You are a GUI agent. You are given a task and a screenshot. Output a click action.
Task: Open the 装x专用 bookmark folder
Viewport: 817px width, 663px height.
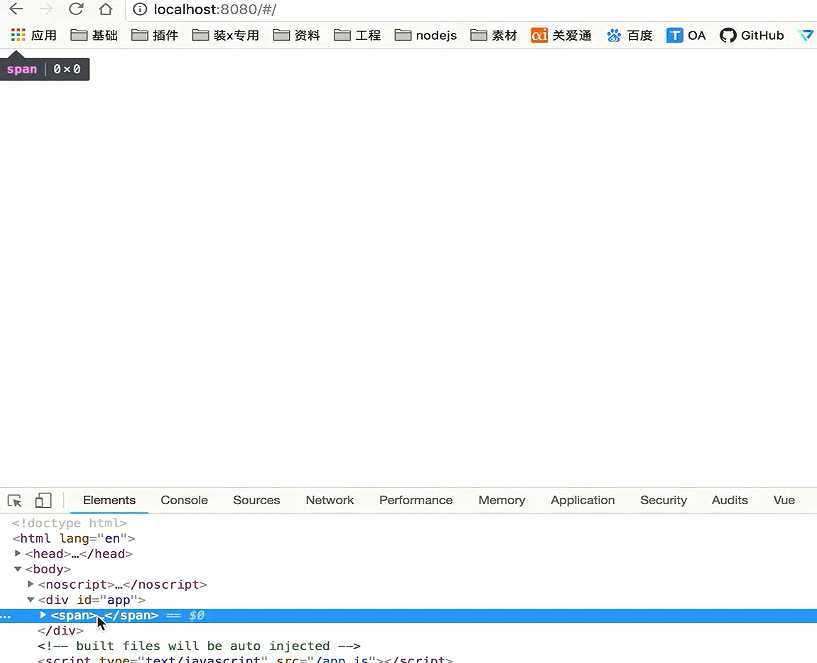(x=226, y=35)
